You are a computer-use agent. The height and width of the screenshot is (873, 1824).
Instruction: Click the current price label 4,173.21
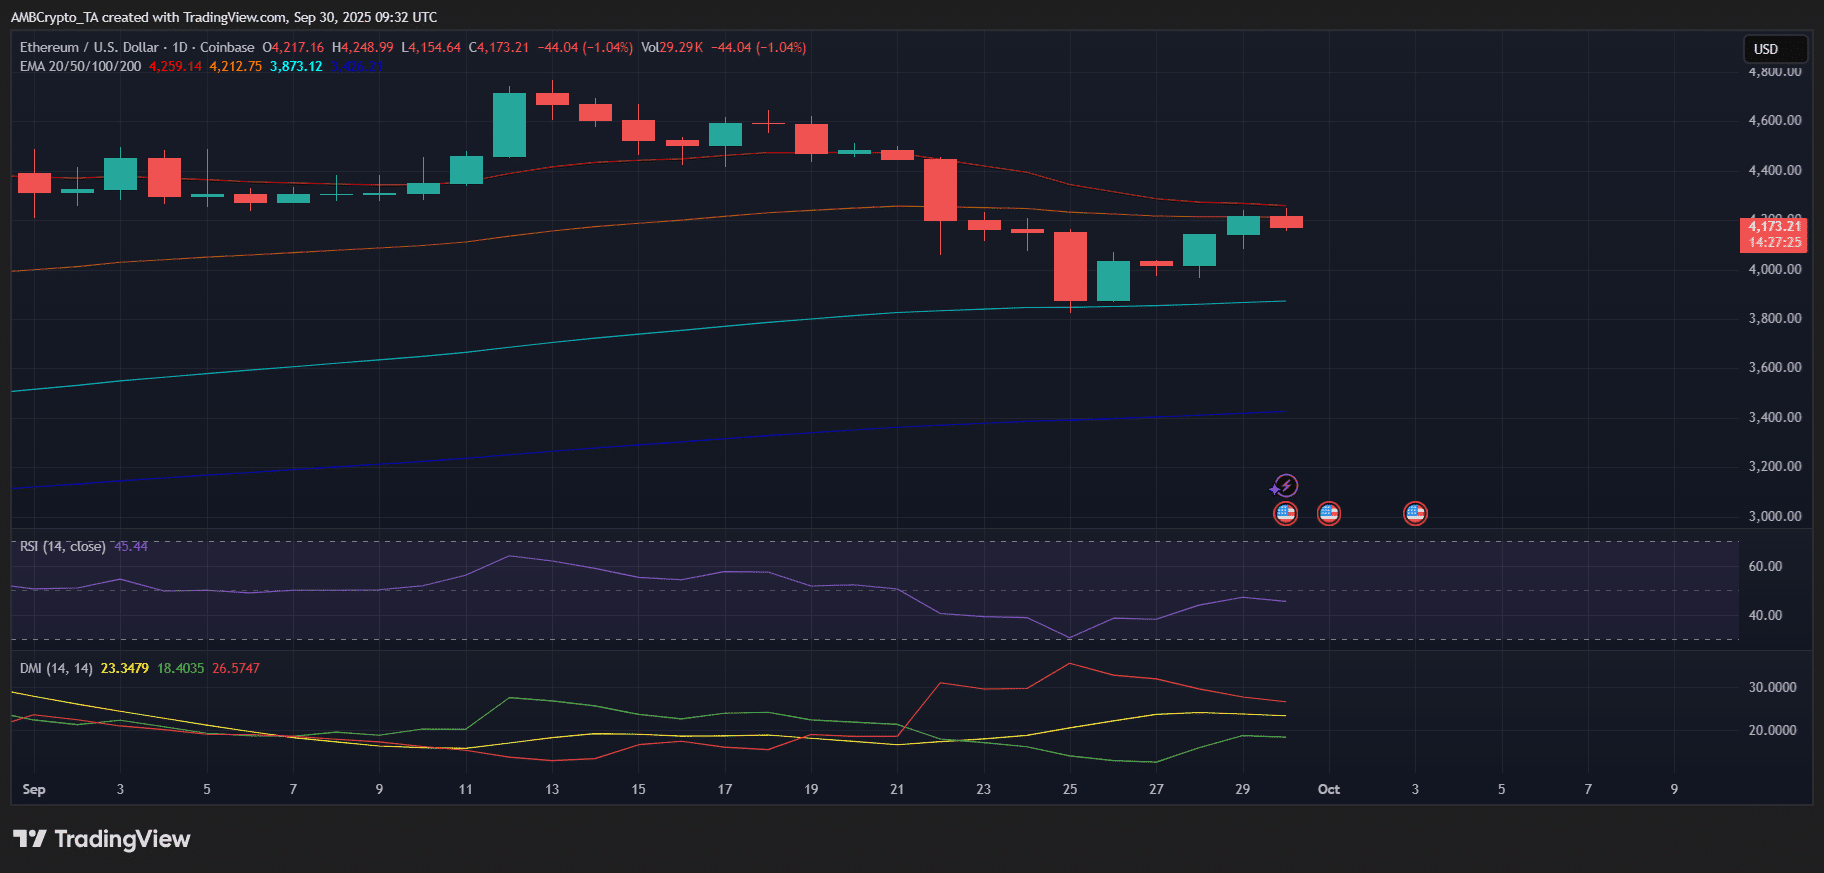[x=1774, y=227]
